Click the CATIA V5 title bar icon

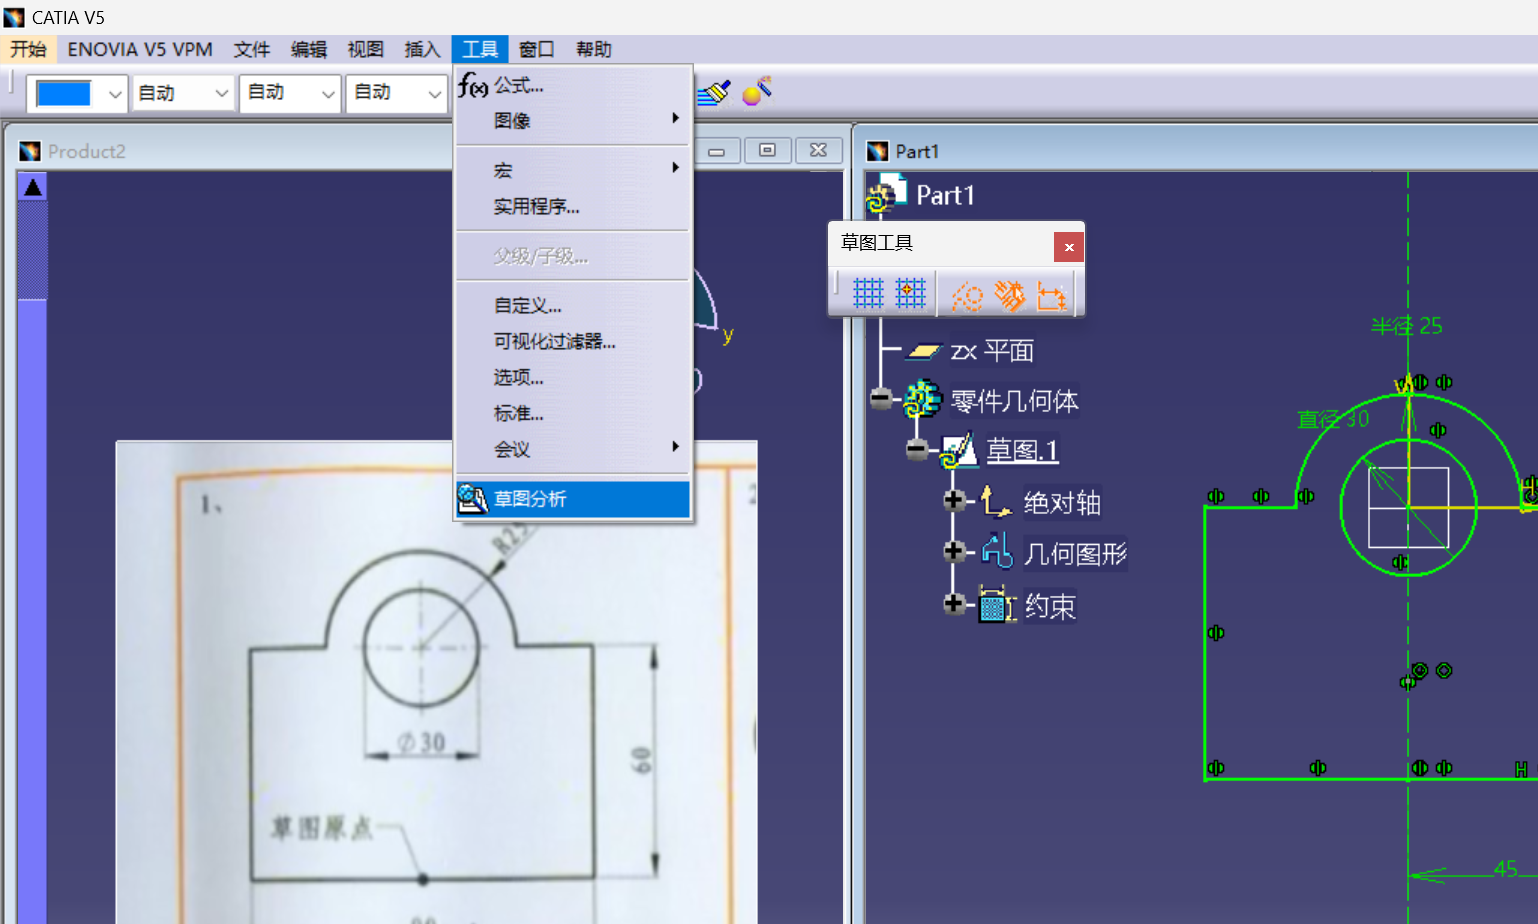point(14,17)
